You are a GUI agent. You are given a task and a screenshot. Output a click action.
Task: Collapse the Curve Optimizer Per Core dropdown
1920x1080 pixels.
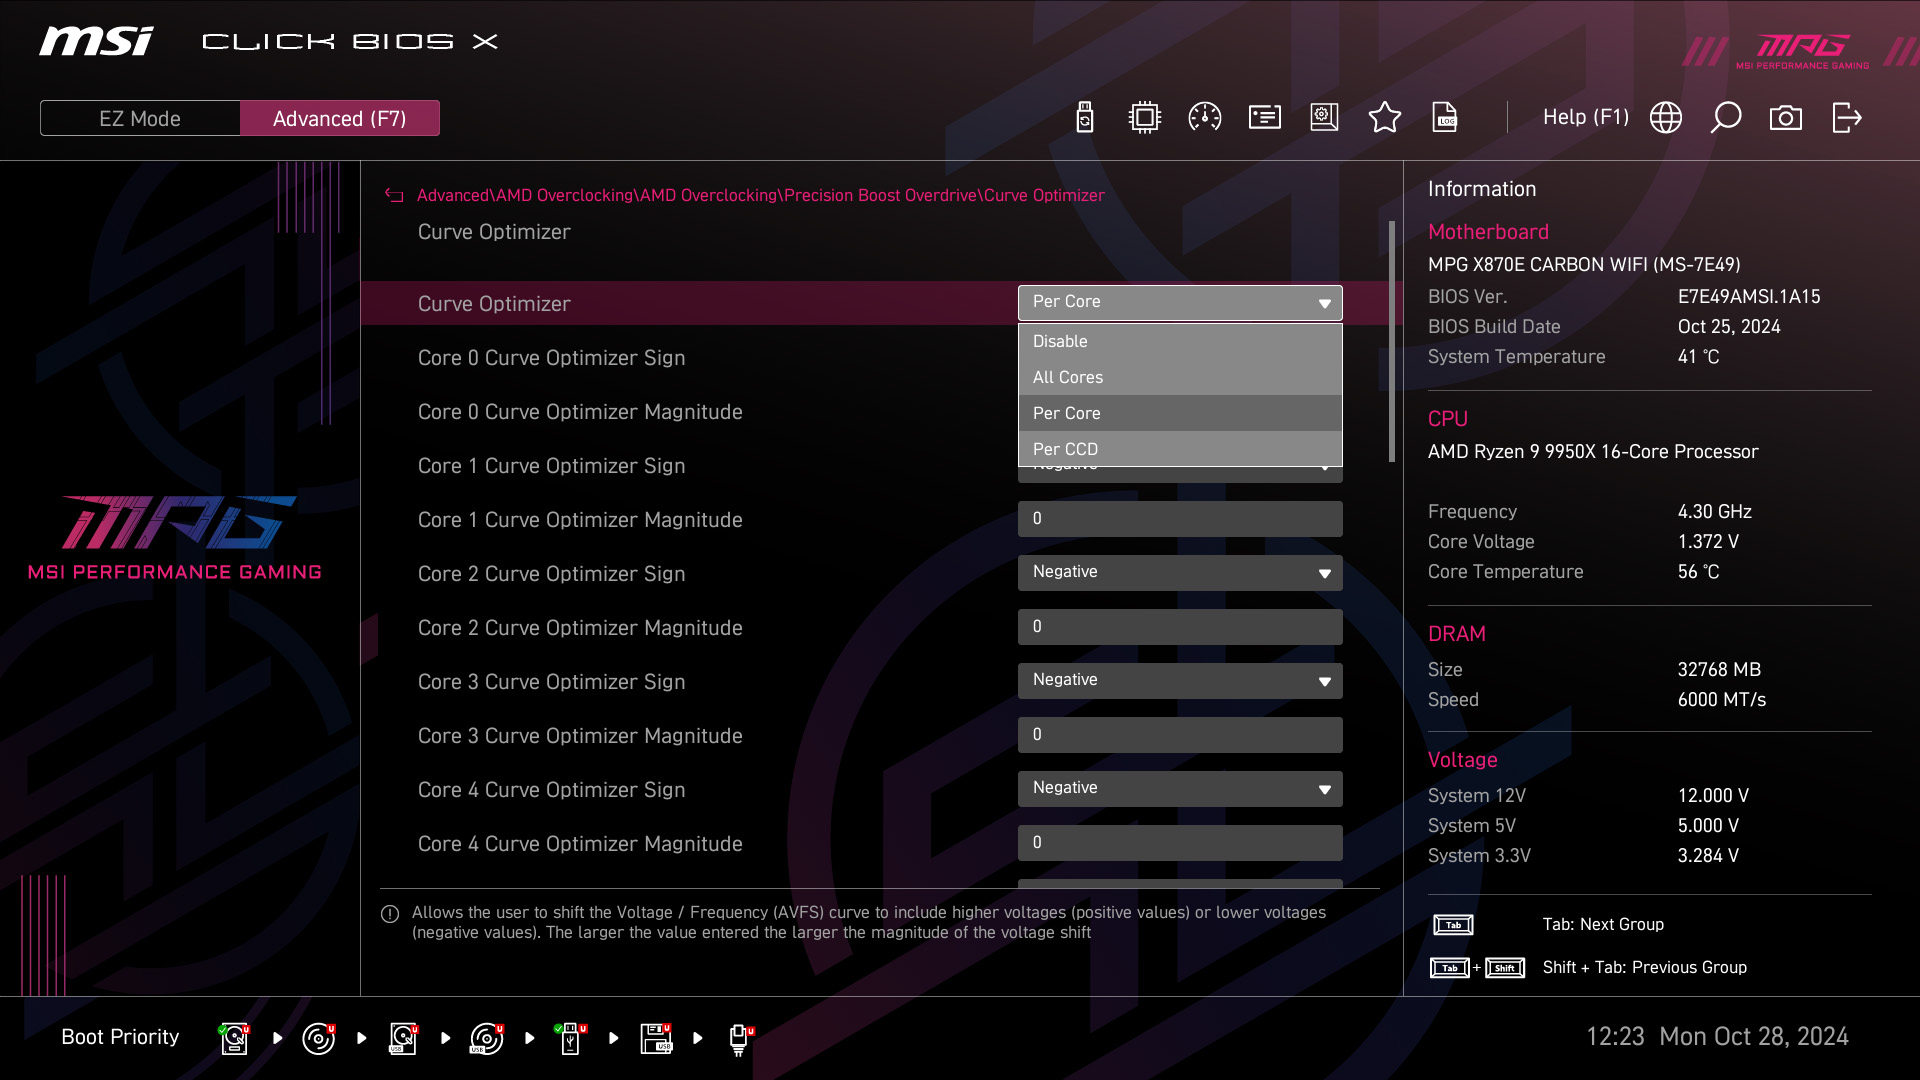1180,303
